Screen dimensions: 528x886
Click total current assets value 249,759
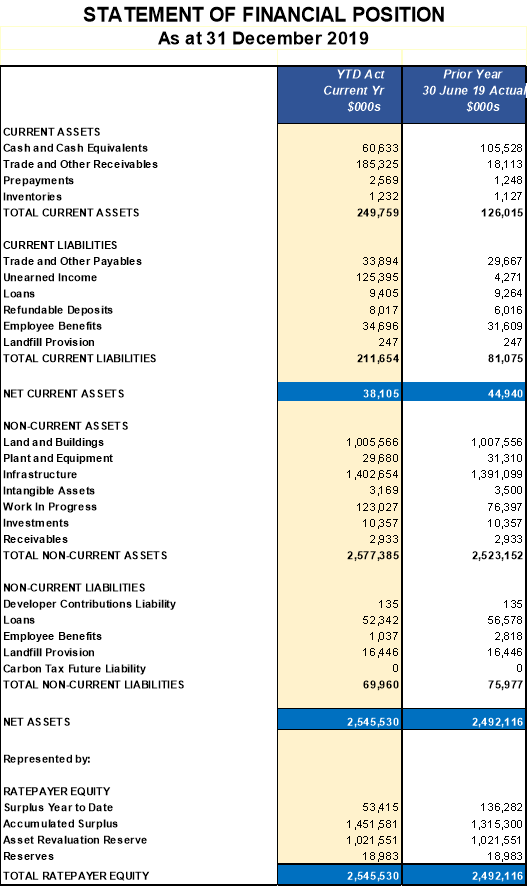click(378, 213)
